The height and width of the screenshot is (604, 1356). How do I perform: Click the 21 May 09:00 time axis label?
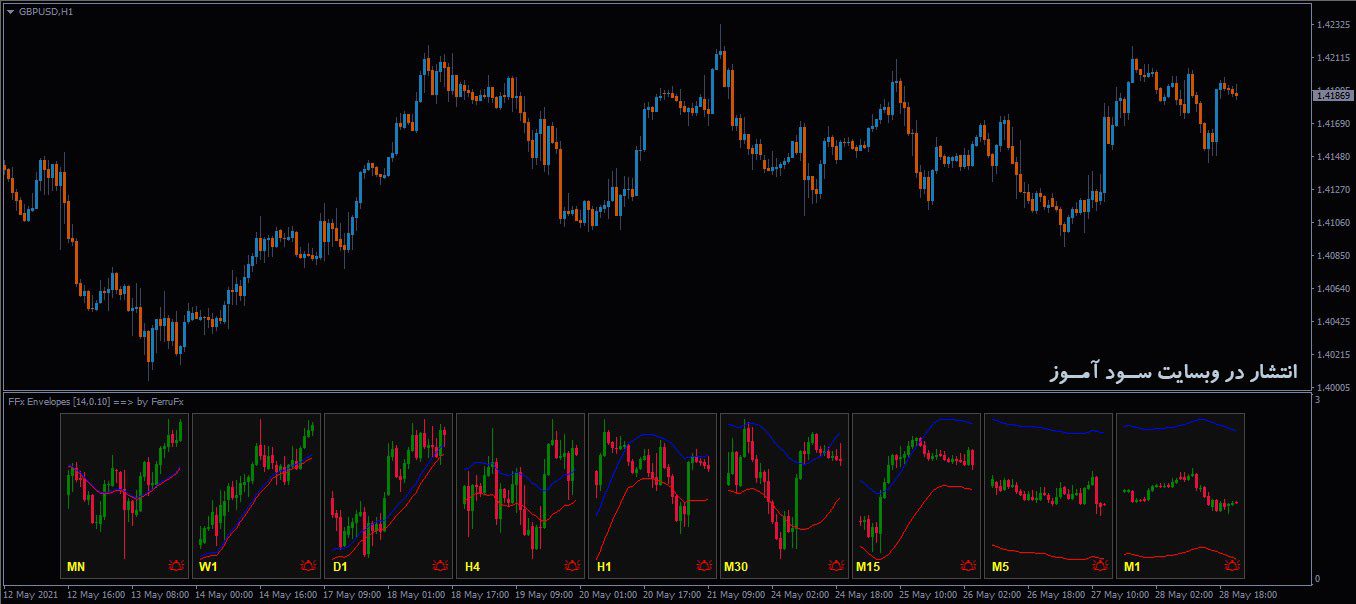click(x=738, y=594)
